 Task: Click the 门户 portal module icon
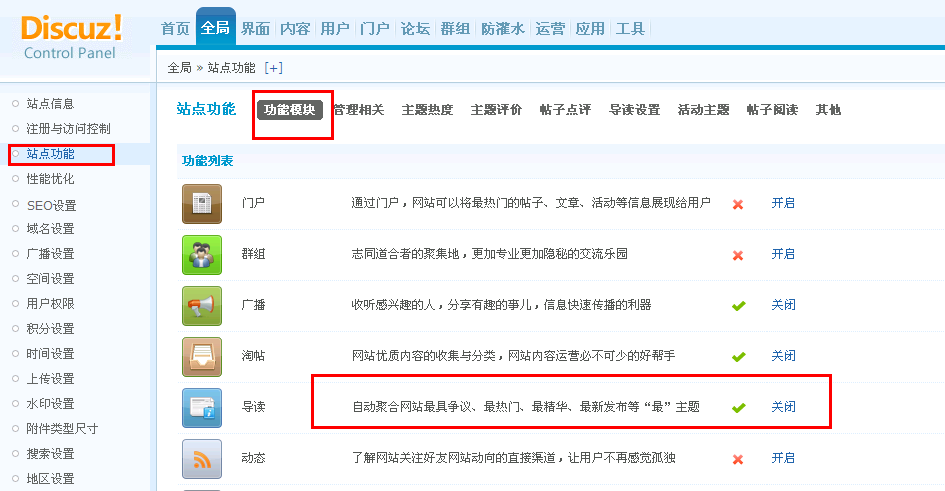202,204
